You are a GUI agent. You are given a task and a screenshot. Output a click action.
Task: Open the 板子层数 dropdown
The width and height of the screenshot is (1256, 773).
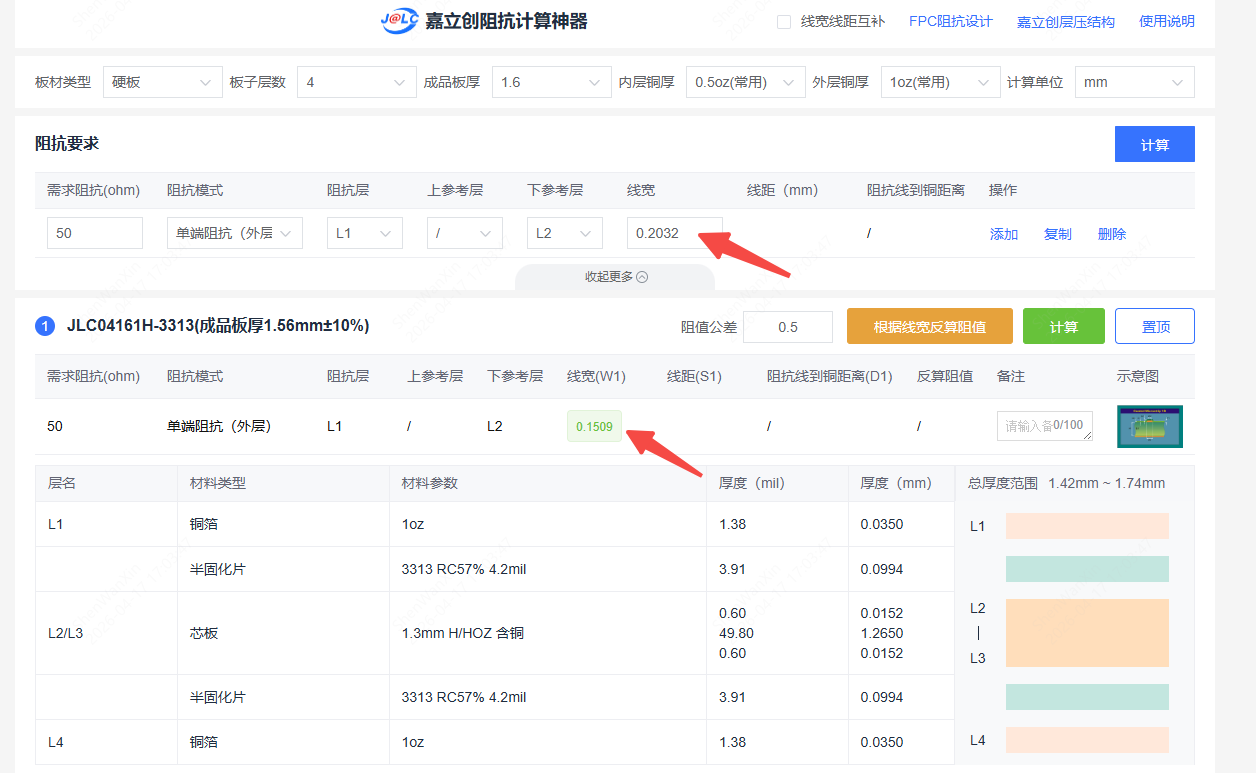(x=357, y=82)
